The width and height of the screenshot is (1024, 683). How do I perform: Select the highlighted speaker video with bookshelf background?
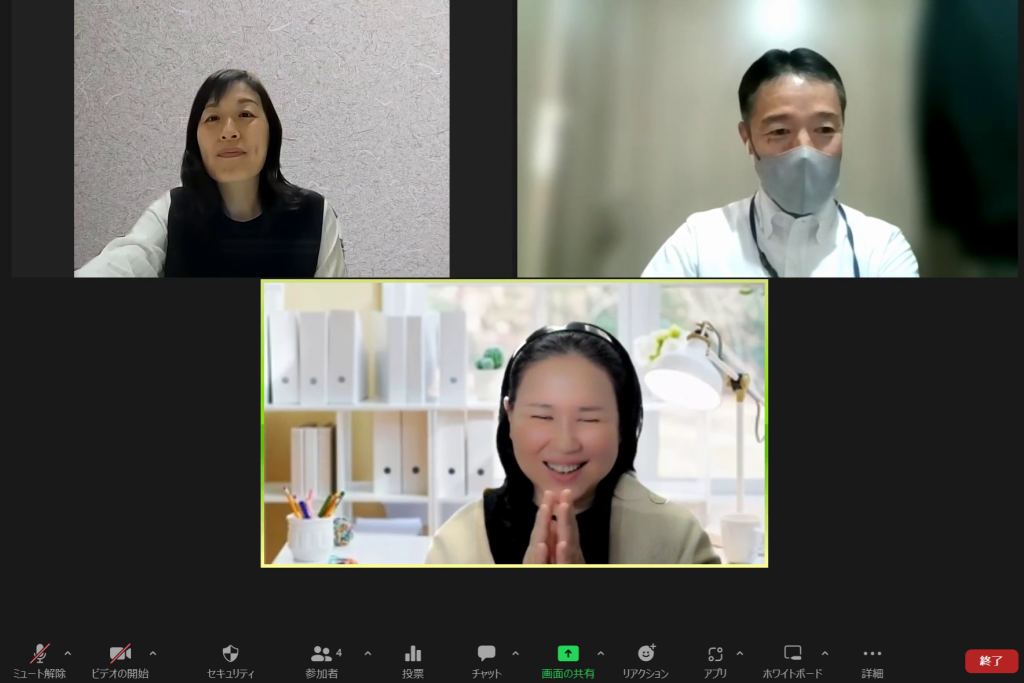click(514, 423)
